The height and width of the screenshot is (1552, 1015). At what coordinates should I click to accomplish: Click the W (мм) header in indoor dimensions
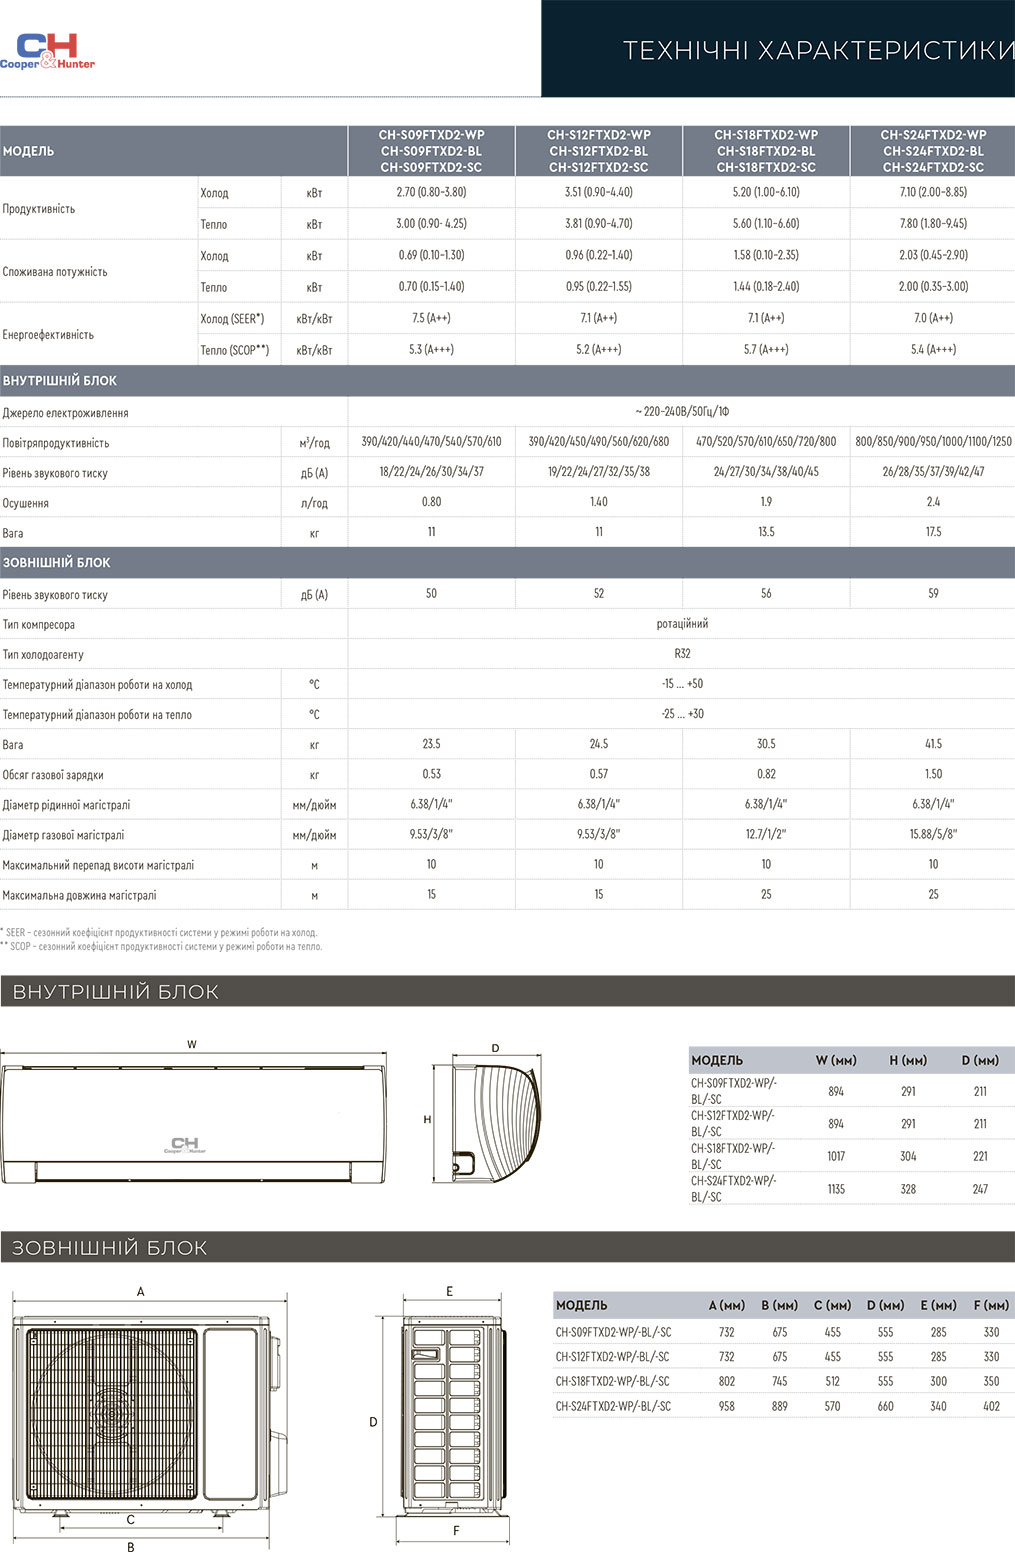click(x=836, y=1060)
